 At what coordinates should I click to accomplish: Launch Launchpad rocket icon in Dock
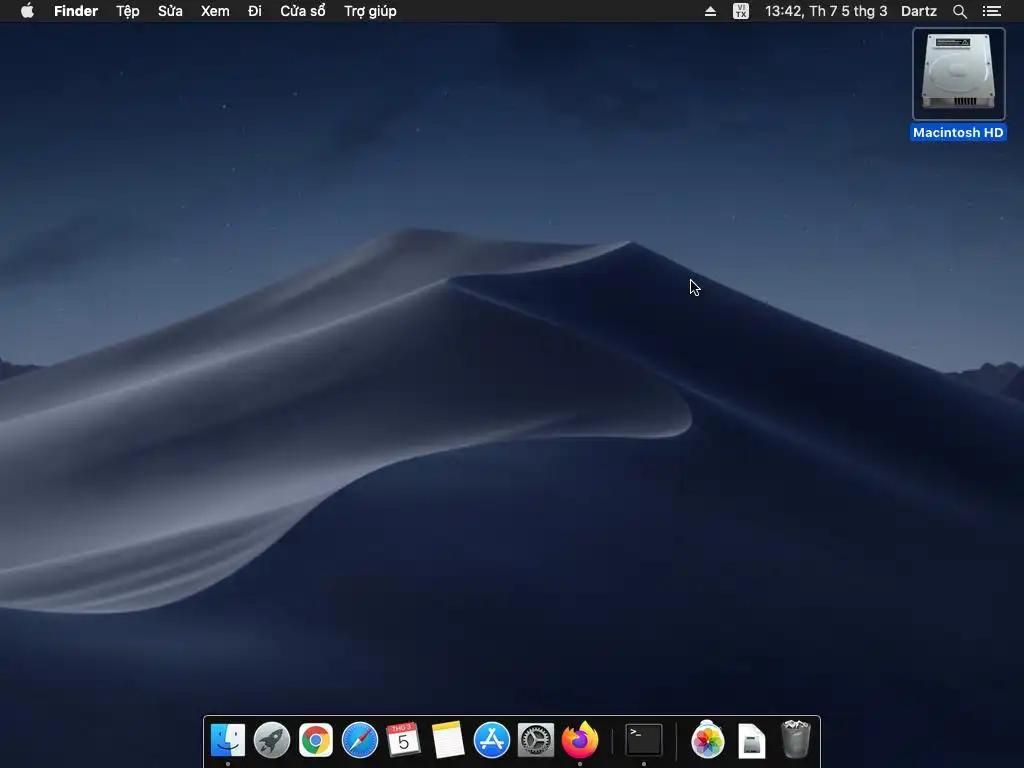click(x=272, y=740)
